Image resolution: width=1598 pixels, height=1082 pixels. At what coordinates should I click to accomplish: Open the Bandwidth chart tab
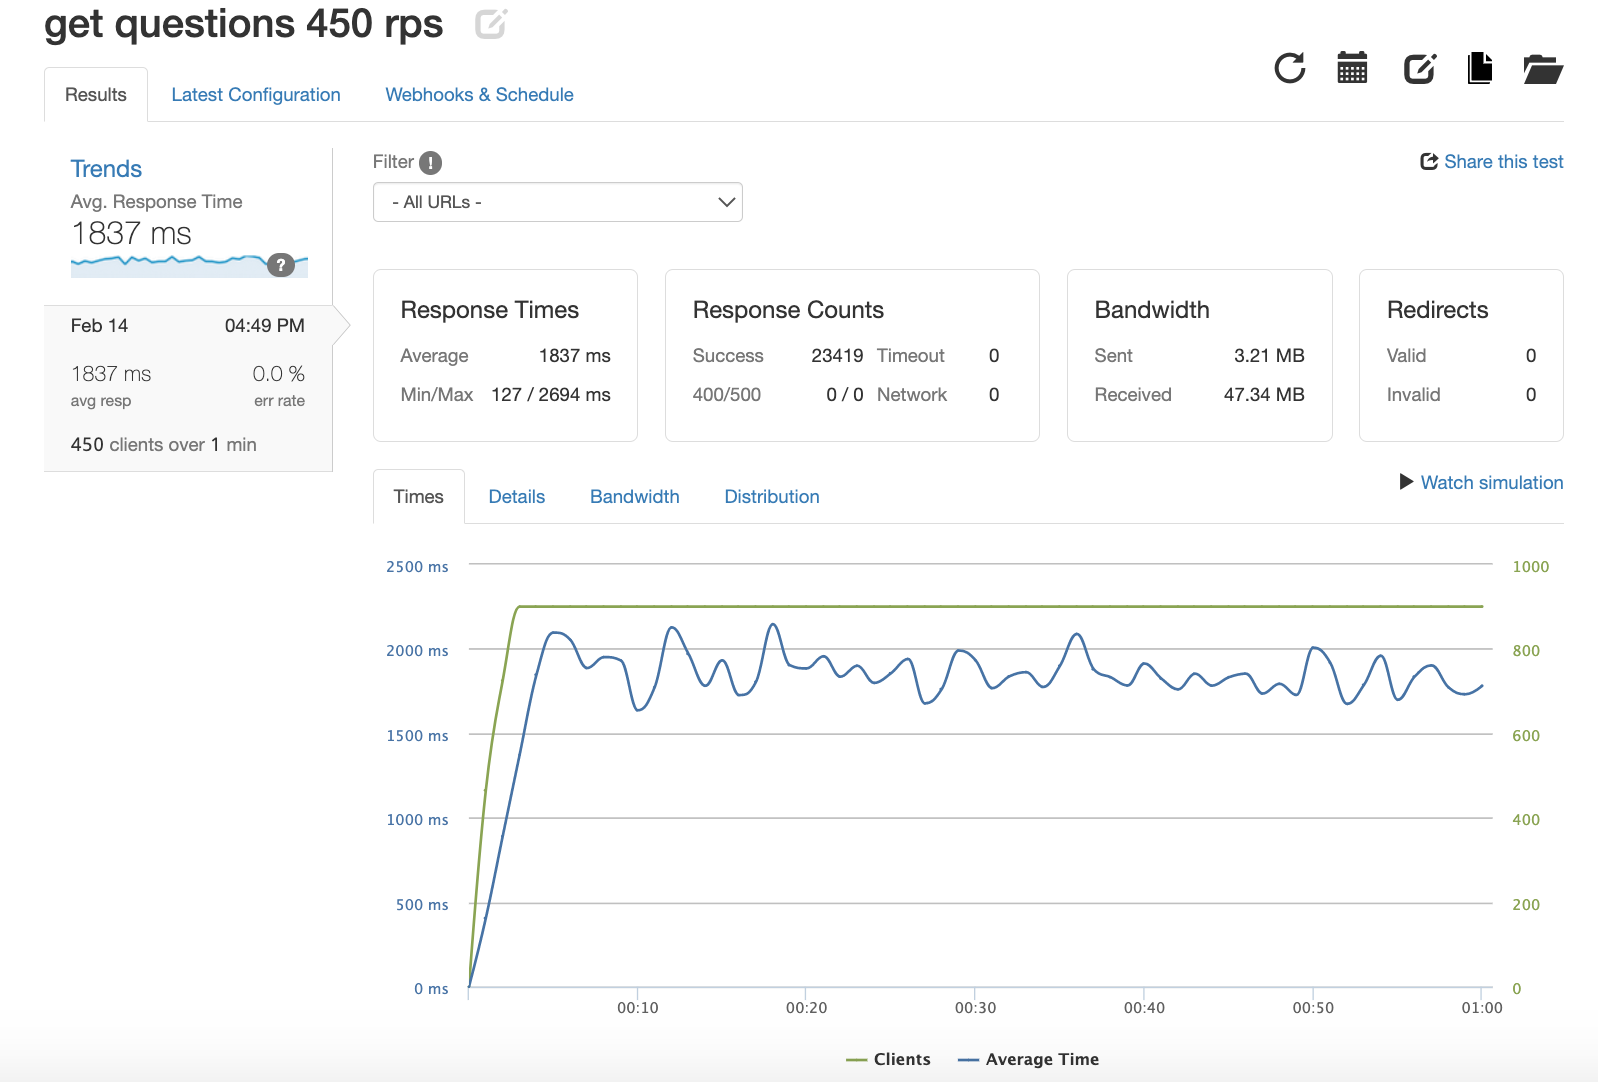pos(635,497)
